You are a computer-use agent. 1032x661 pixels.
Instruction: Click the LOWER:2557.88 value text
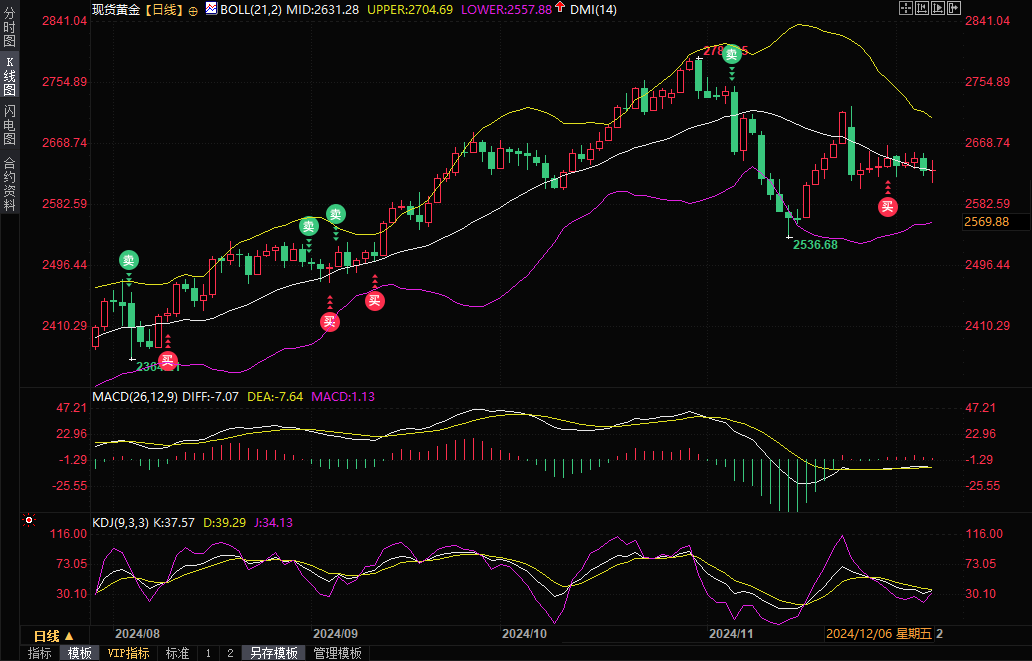[506, 9]
